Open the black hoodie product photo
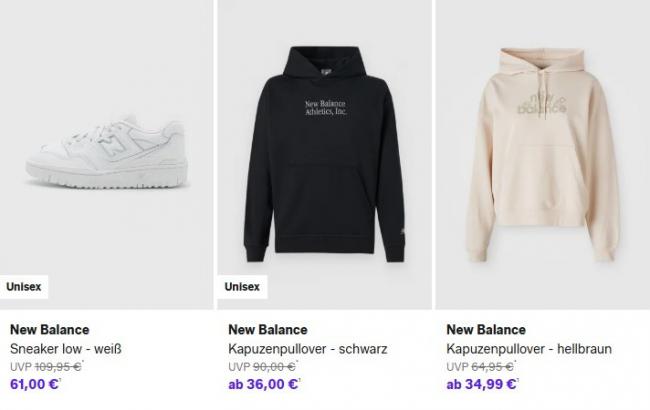 (324, 150)
